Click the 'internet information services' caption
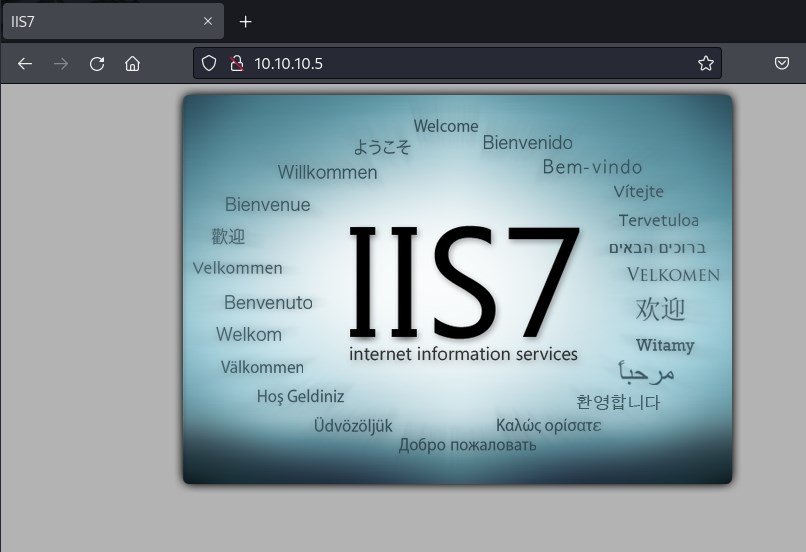Viewport: 806px width, 552px height. 463,354
